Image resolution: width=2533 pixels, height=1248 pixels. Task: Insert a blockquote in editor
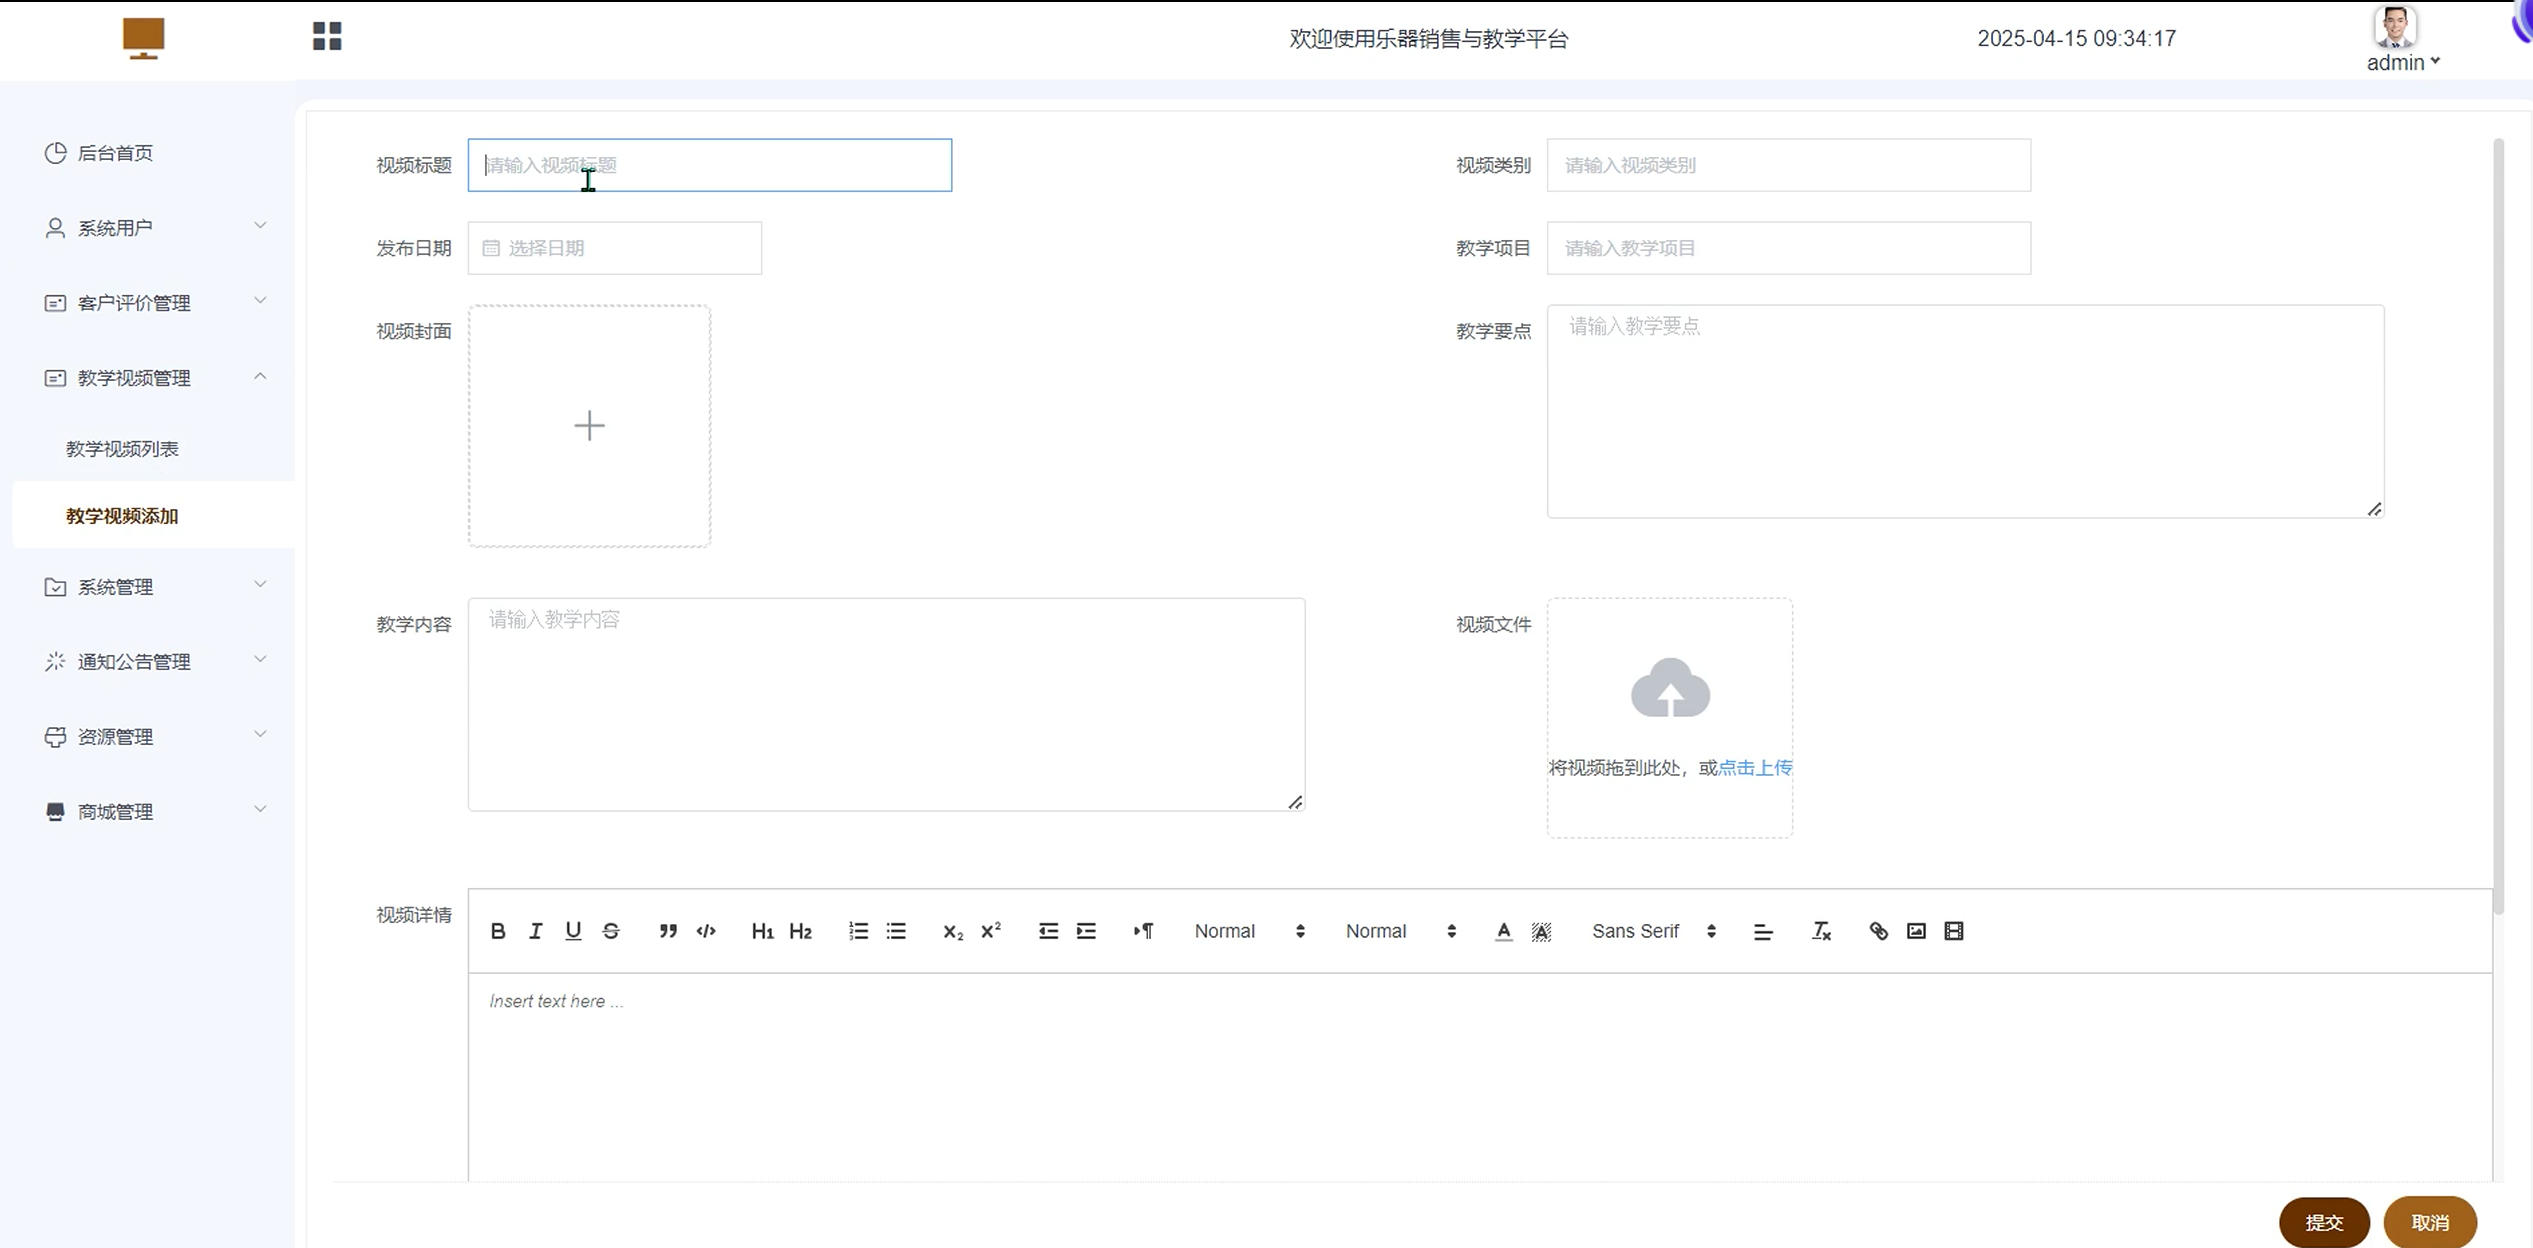[x=668, y=931]
